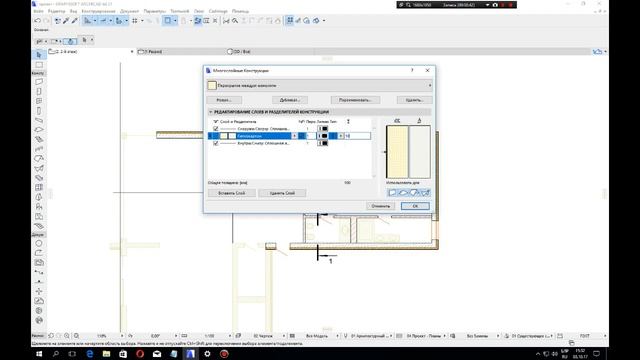Viewport: 640px width, 360px height.
Task: Open scale 1:100 dropdown in bottom bar
Action: click(230, 336)
